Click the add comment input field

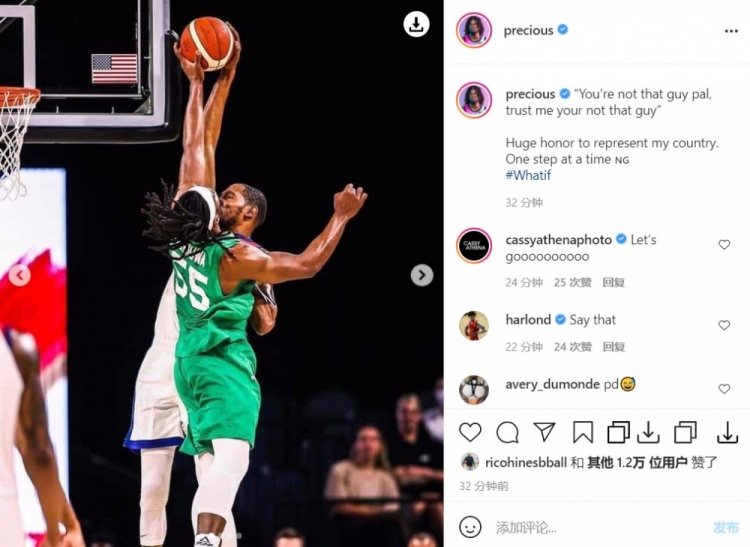(598, 527)
